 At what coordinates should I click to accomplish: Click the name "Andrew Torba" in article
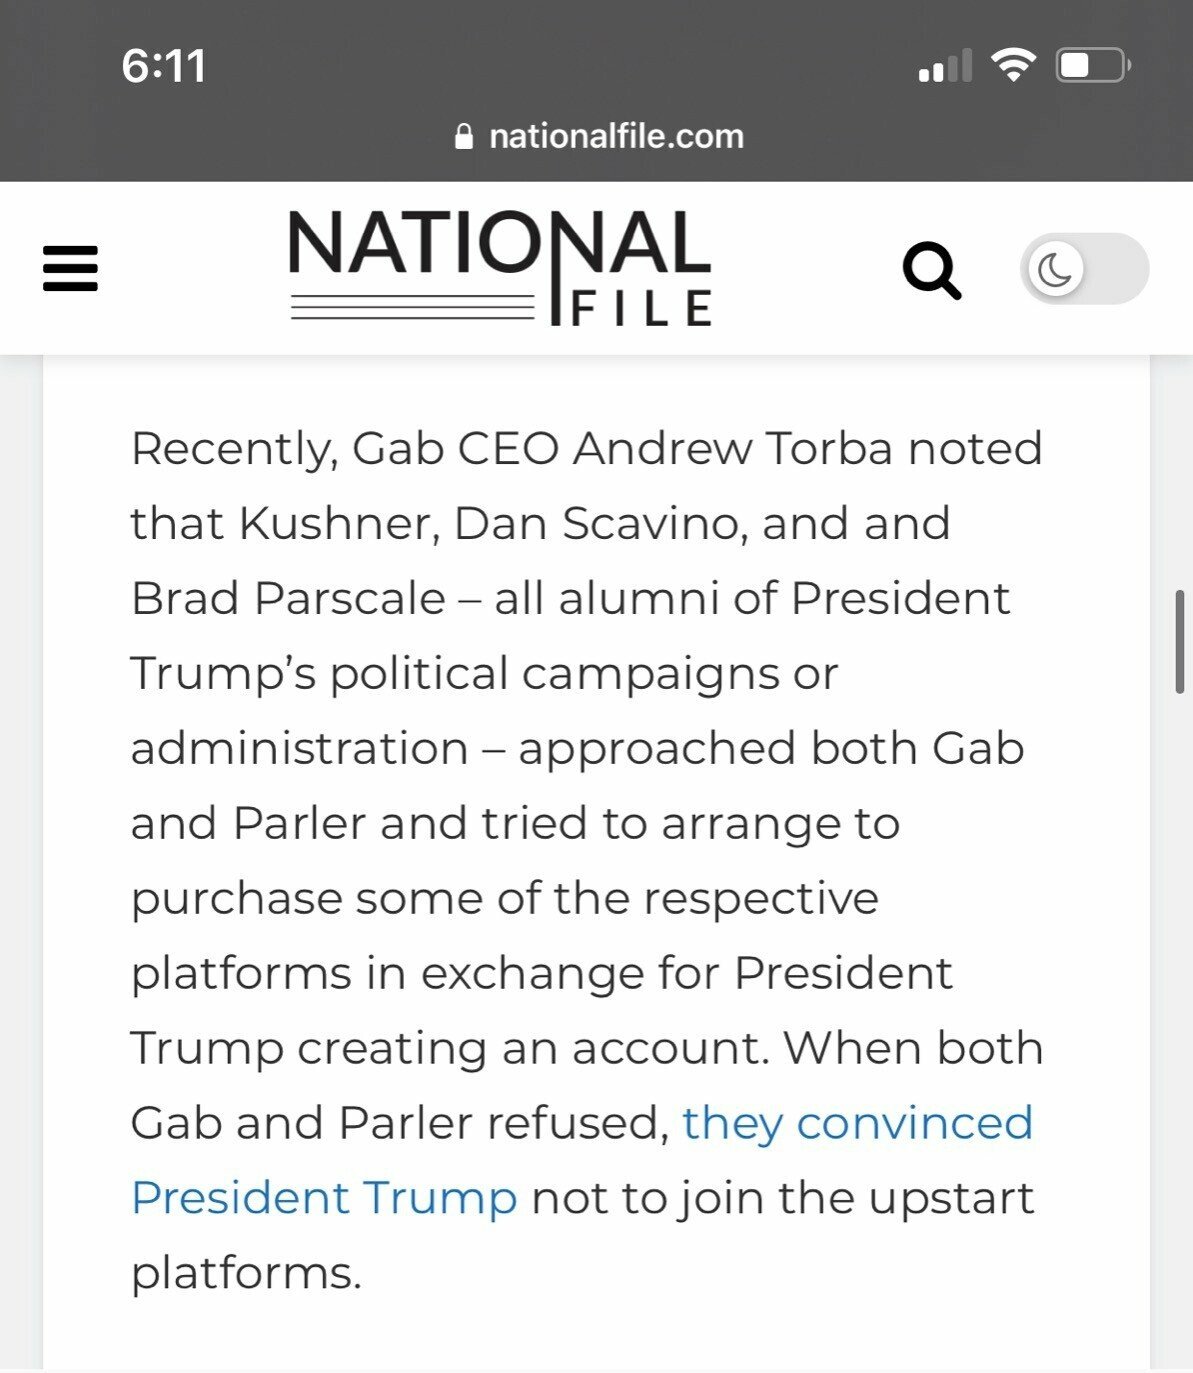click(x=732, y=449)
